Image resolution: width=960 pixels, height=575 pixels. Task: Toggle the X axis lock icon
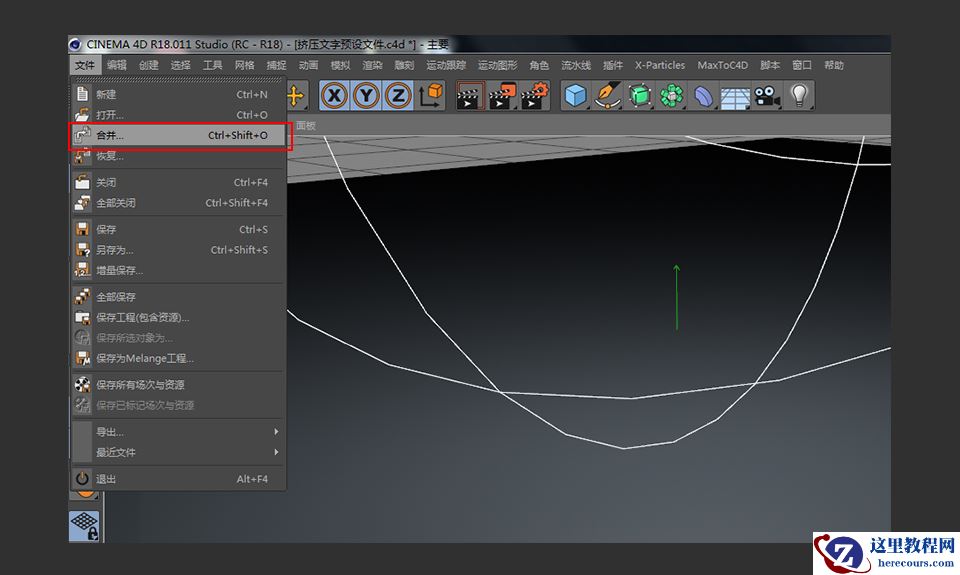point(334,96)
